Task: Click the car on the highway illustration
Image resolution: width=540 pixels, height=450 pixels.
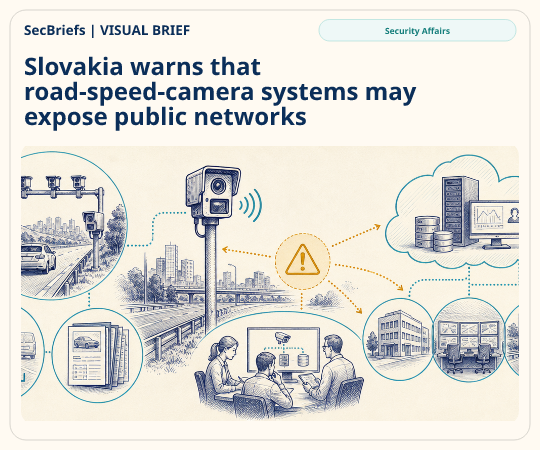Action: (x=38, y=258)
